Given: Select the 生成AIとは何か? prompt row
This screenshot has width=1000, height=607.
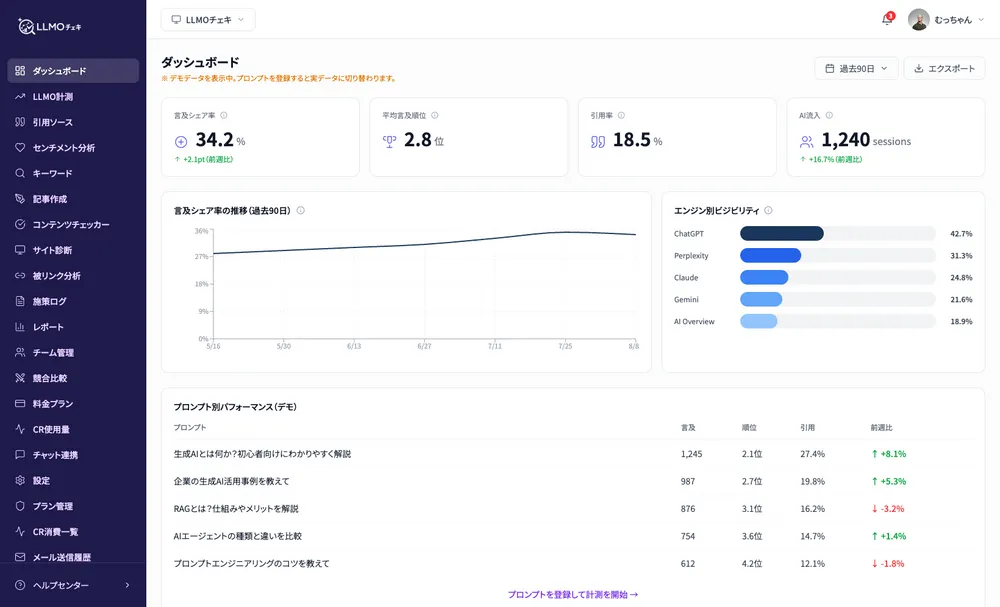Looking at the screenshot, I should (573, 454).
